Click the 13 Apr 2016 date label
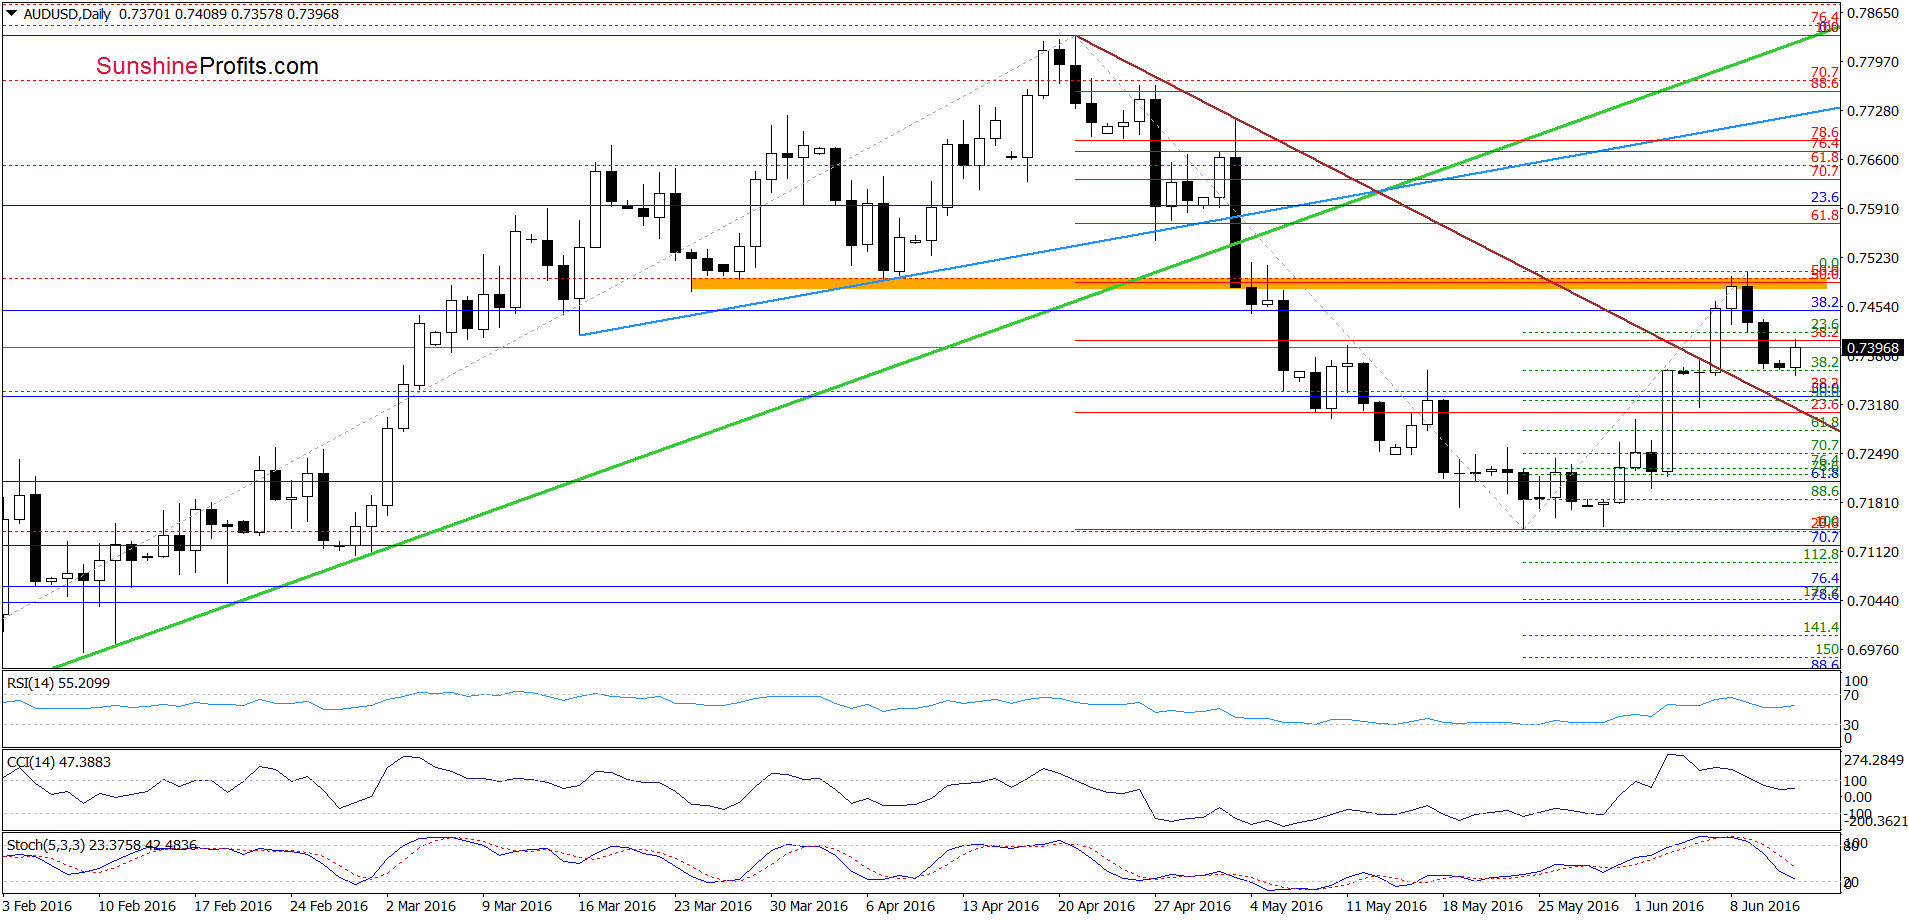 (1001, 906)
